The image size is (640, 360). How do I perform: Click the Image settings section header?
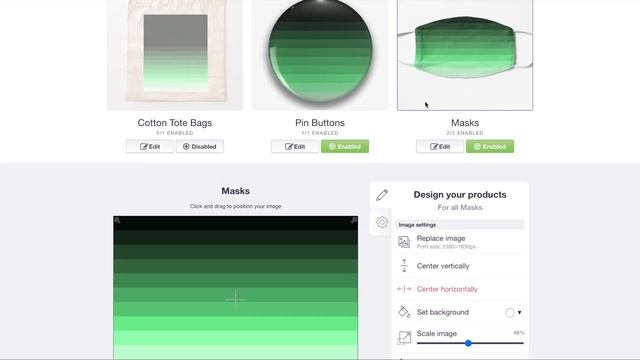[x=460, y=225]
